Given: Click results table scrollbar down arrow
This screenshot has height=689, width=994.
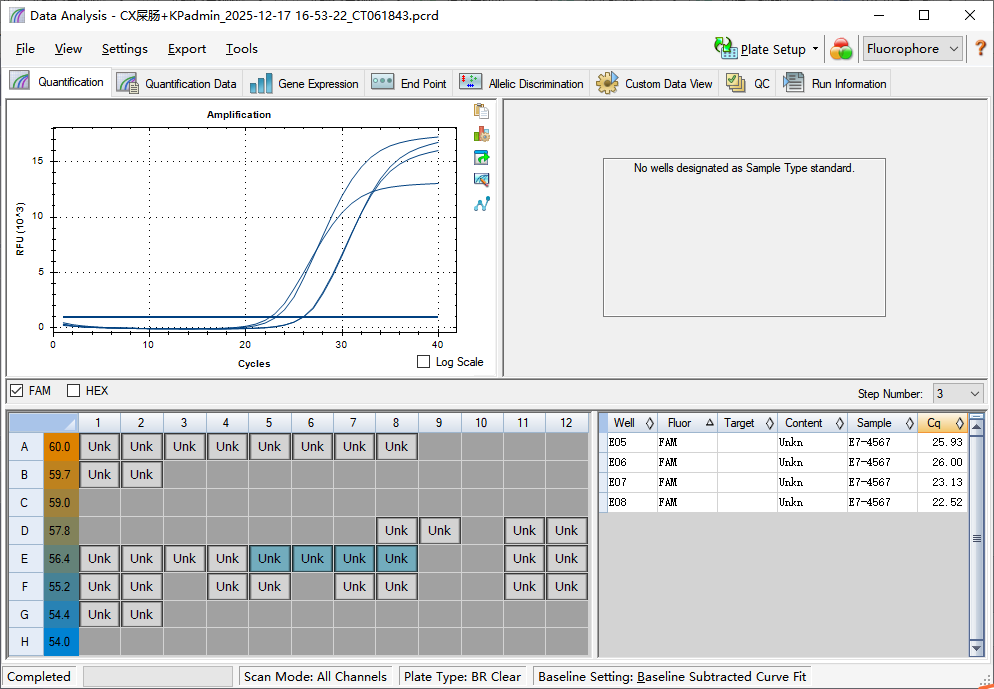Looking at the screenshot, I should pos(976,648).
